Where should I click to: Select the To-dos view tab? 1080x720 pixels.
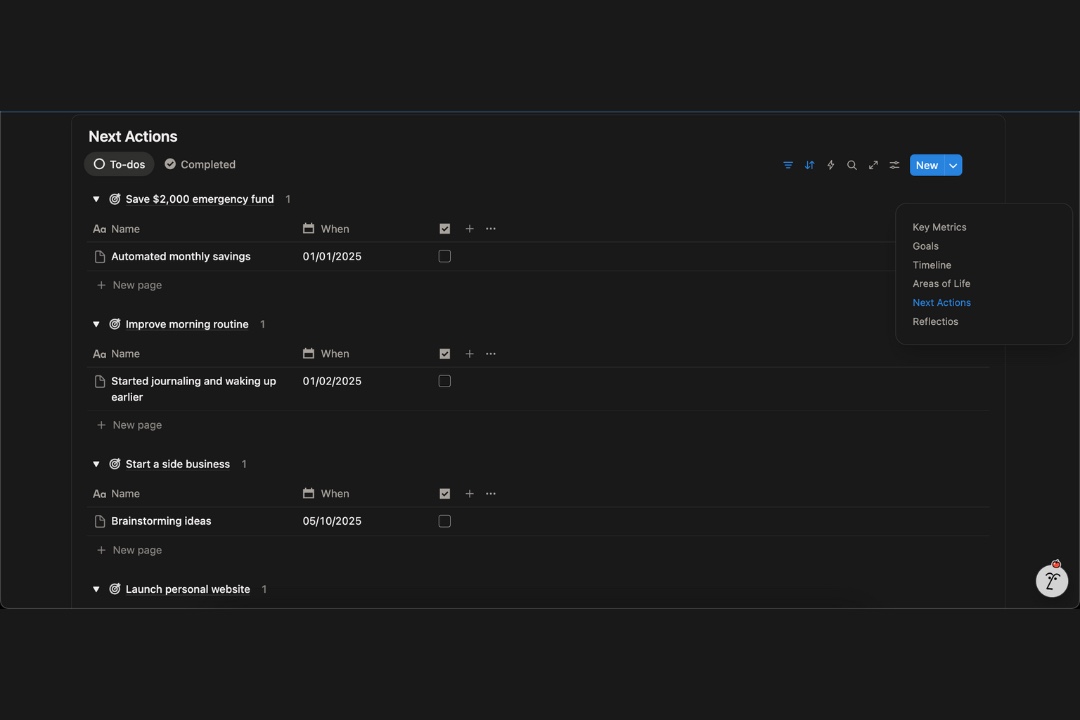click(x=119, y=165)
